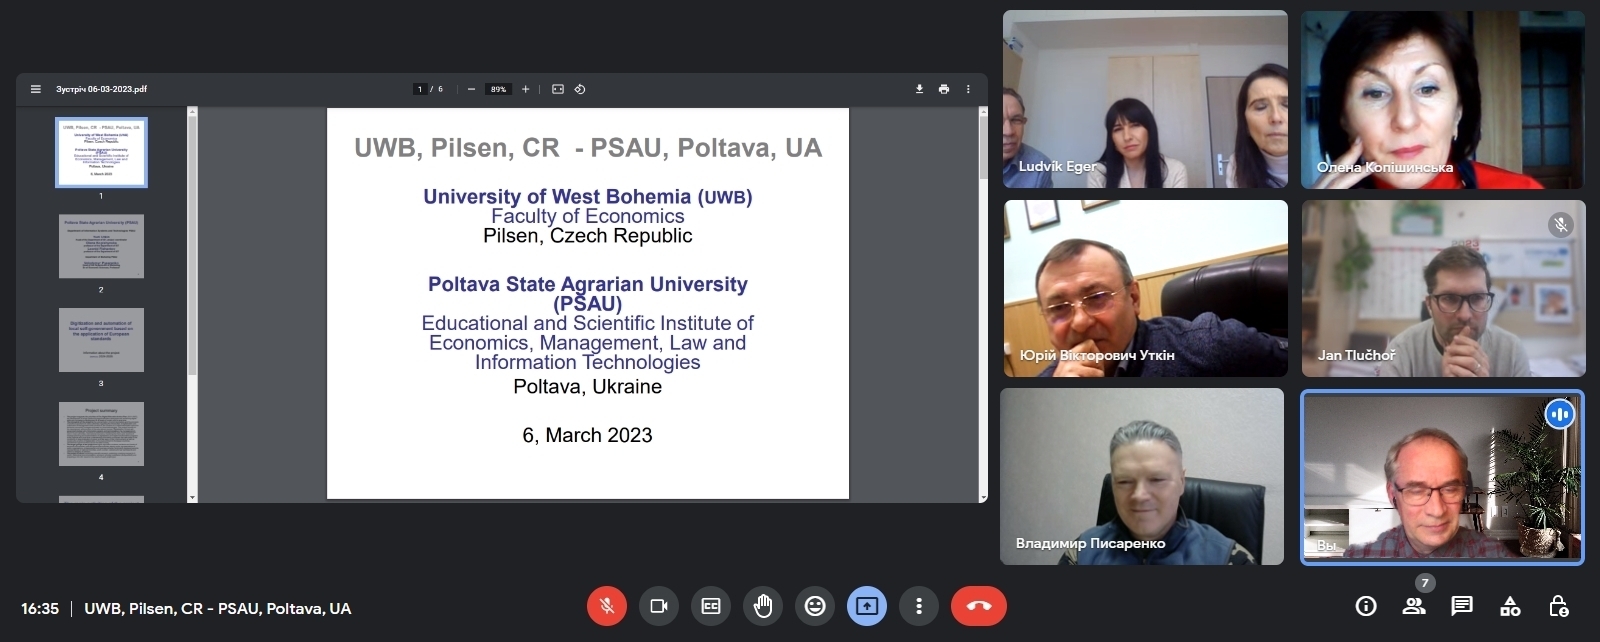Raise your hand
The height and width of the screenshot is (642, 1600).
[763, 606]
